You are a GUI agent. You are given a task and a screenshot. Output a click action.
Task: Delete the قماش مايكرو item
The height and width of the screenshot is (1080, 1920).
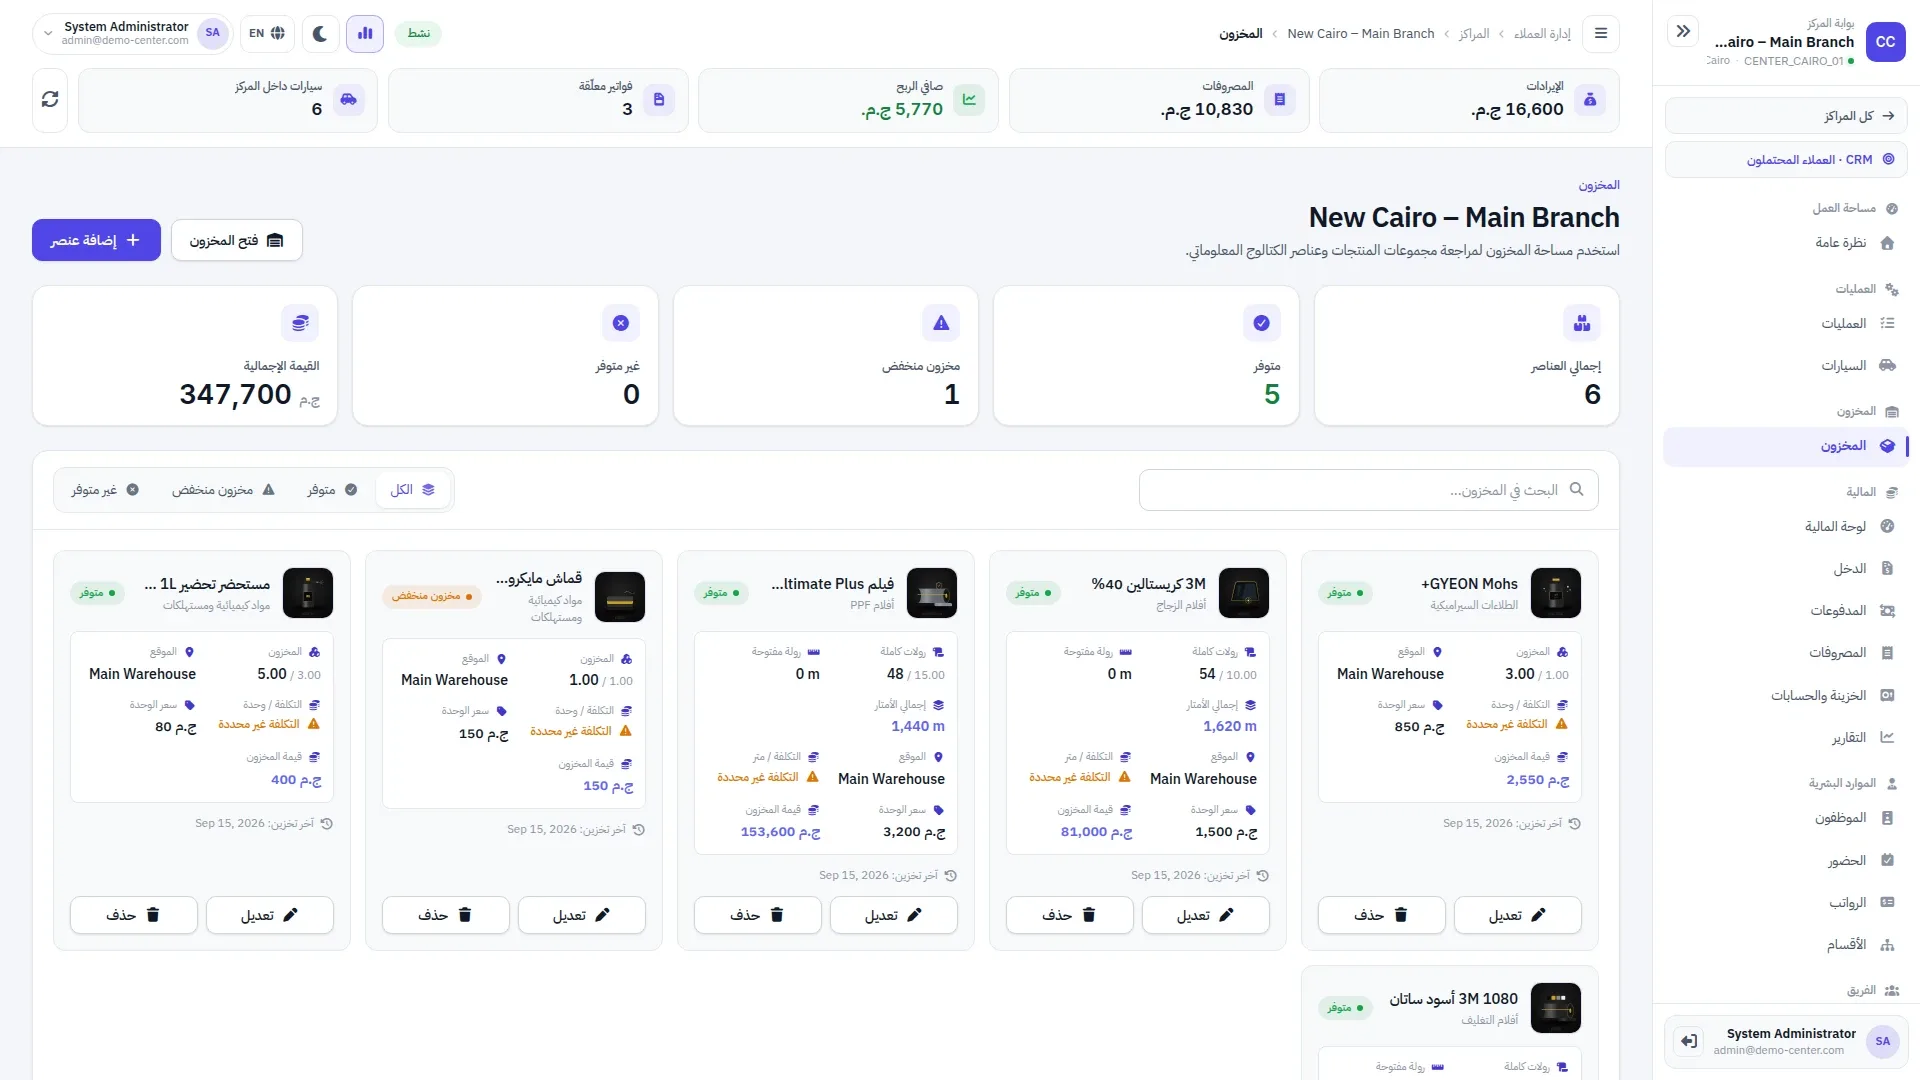pos(445,915)
